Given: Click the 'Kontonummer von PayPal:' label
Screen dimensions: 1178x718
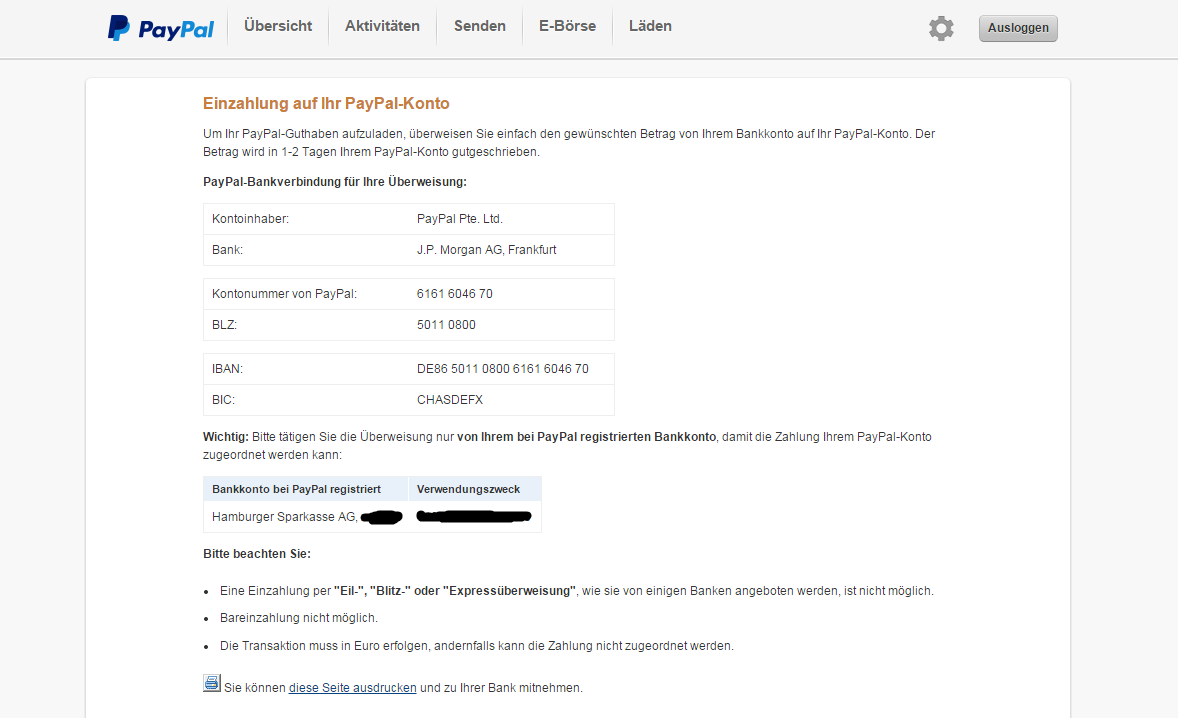Looking at the screenshot, I should coord(284,294).
